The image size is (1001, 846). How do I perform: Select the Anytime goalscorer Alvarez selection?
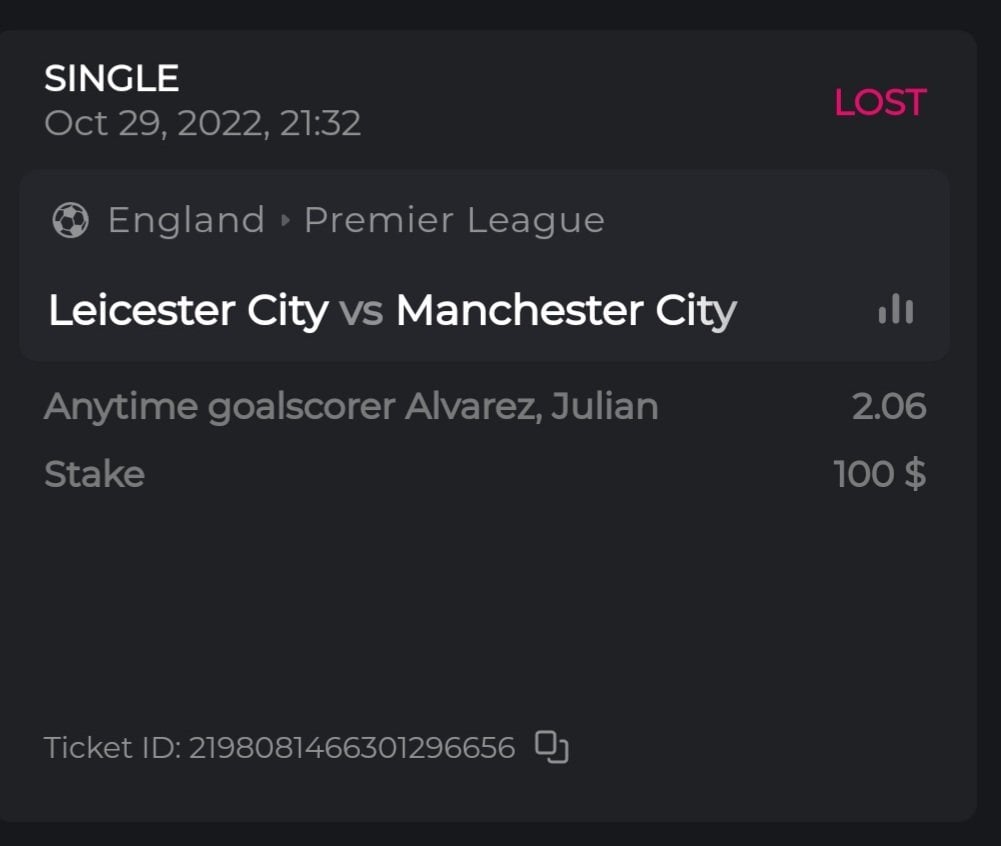click(351, 407)
